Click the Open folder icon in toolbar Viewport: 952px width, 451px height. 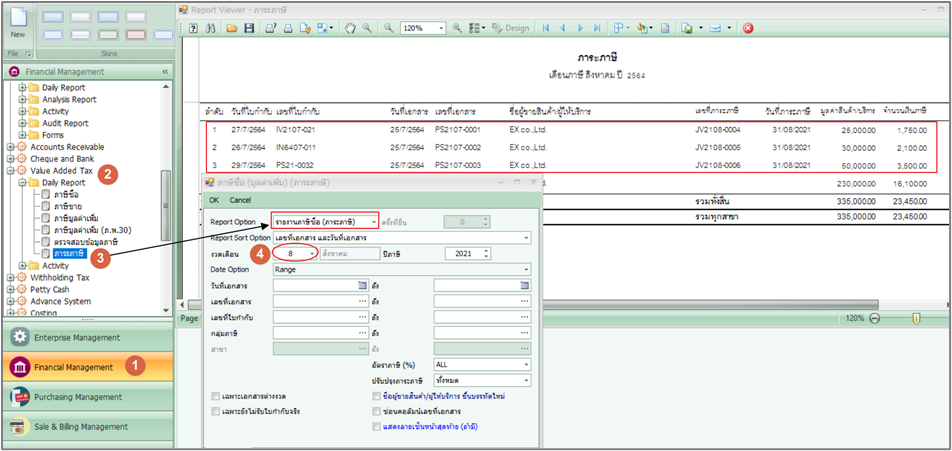click(x=231, y=28)
